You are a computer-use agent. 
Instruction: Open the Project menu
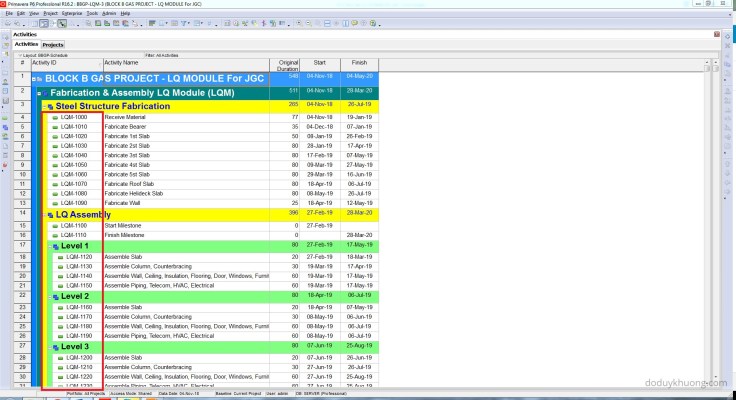(50, 13)
